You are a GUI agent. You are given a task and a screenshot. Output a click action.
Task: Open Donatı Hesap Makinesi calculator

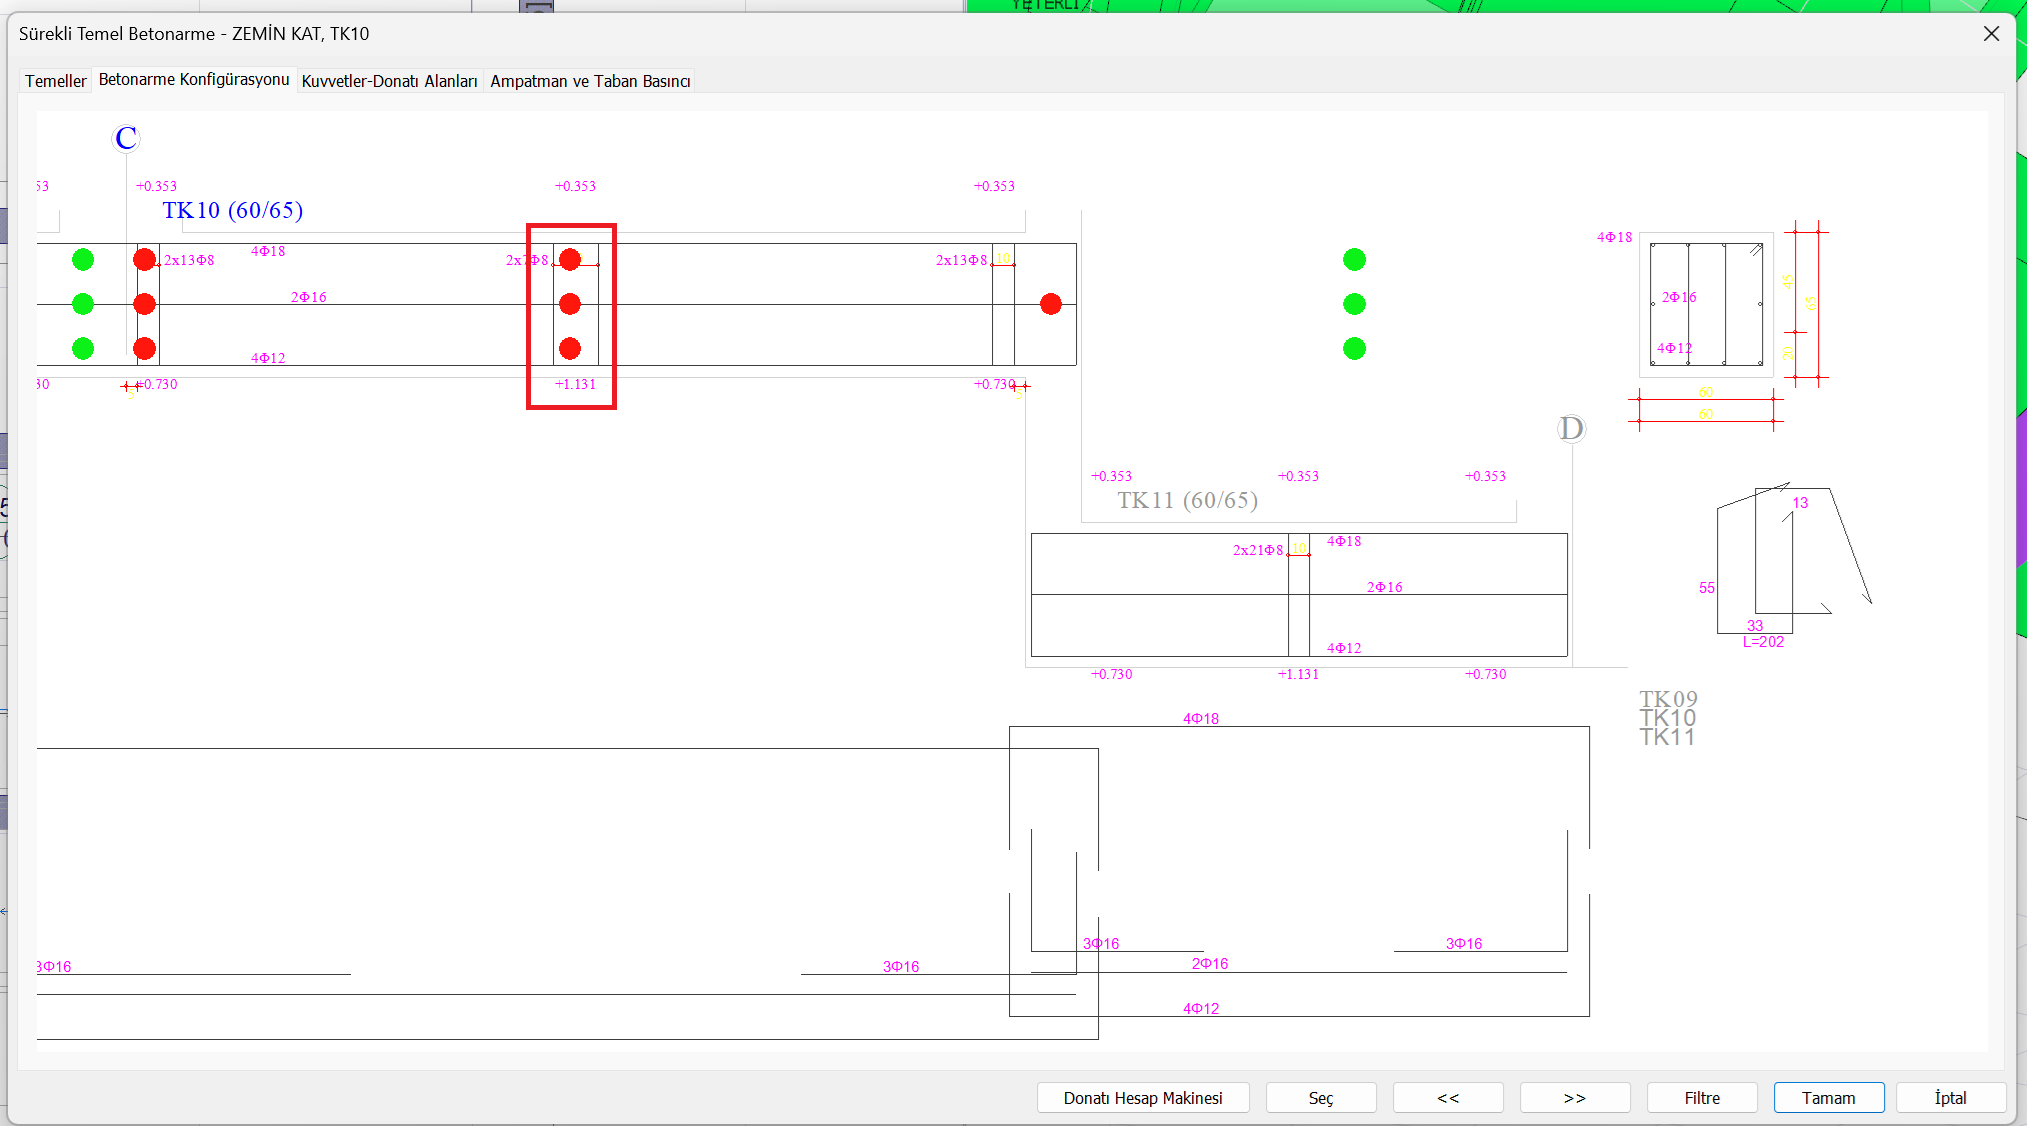tap(1142, 1097)
